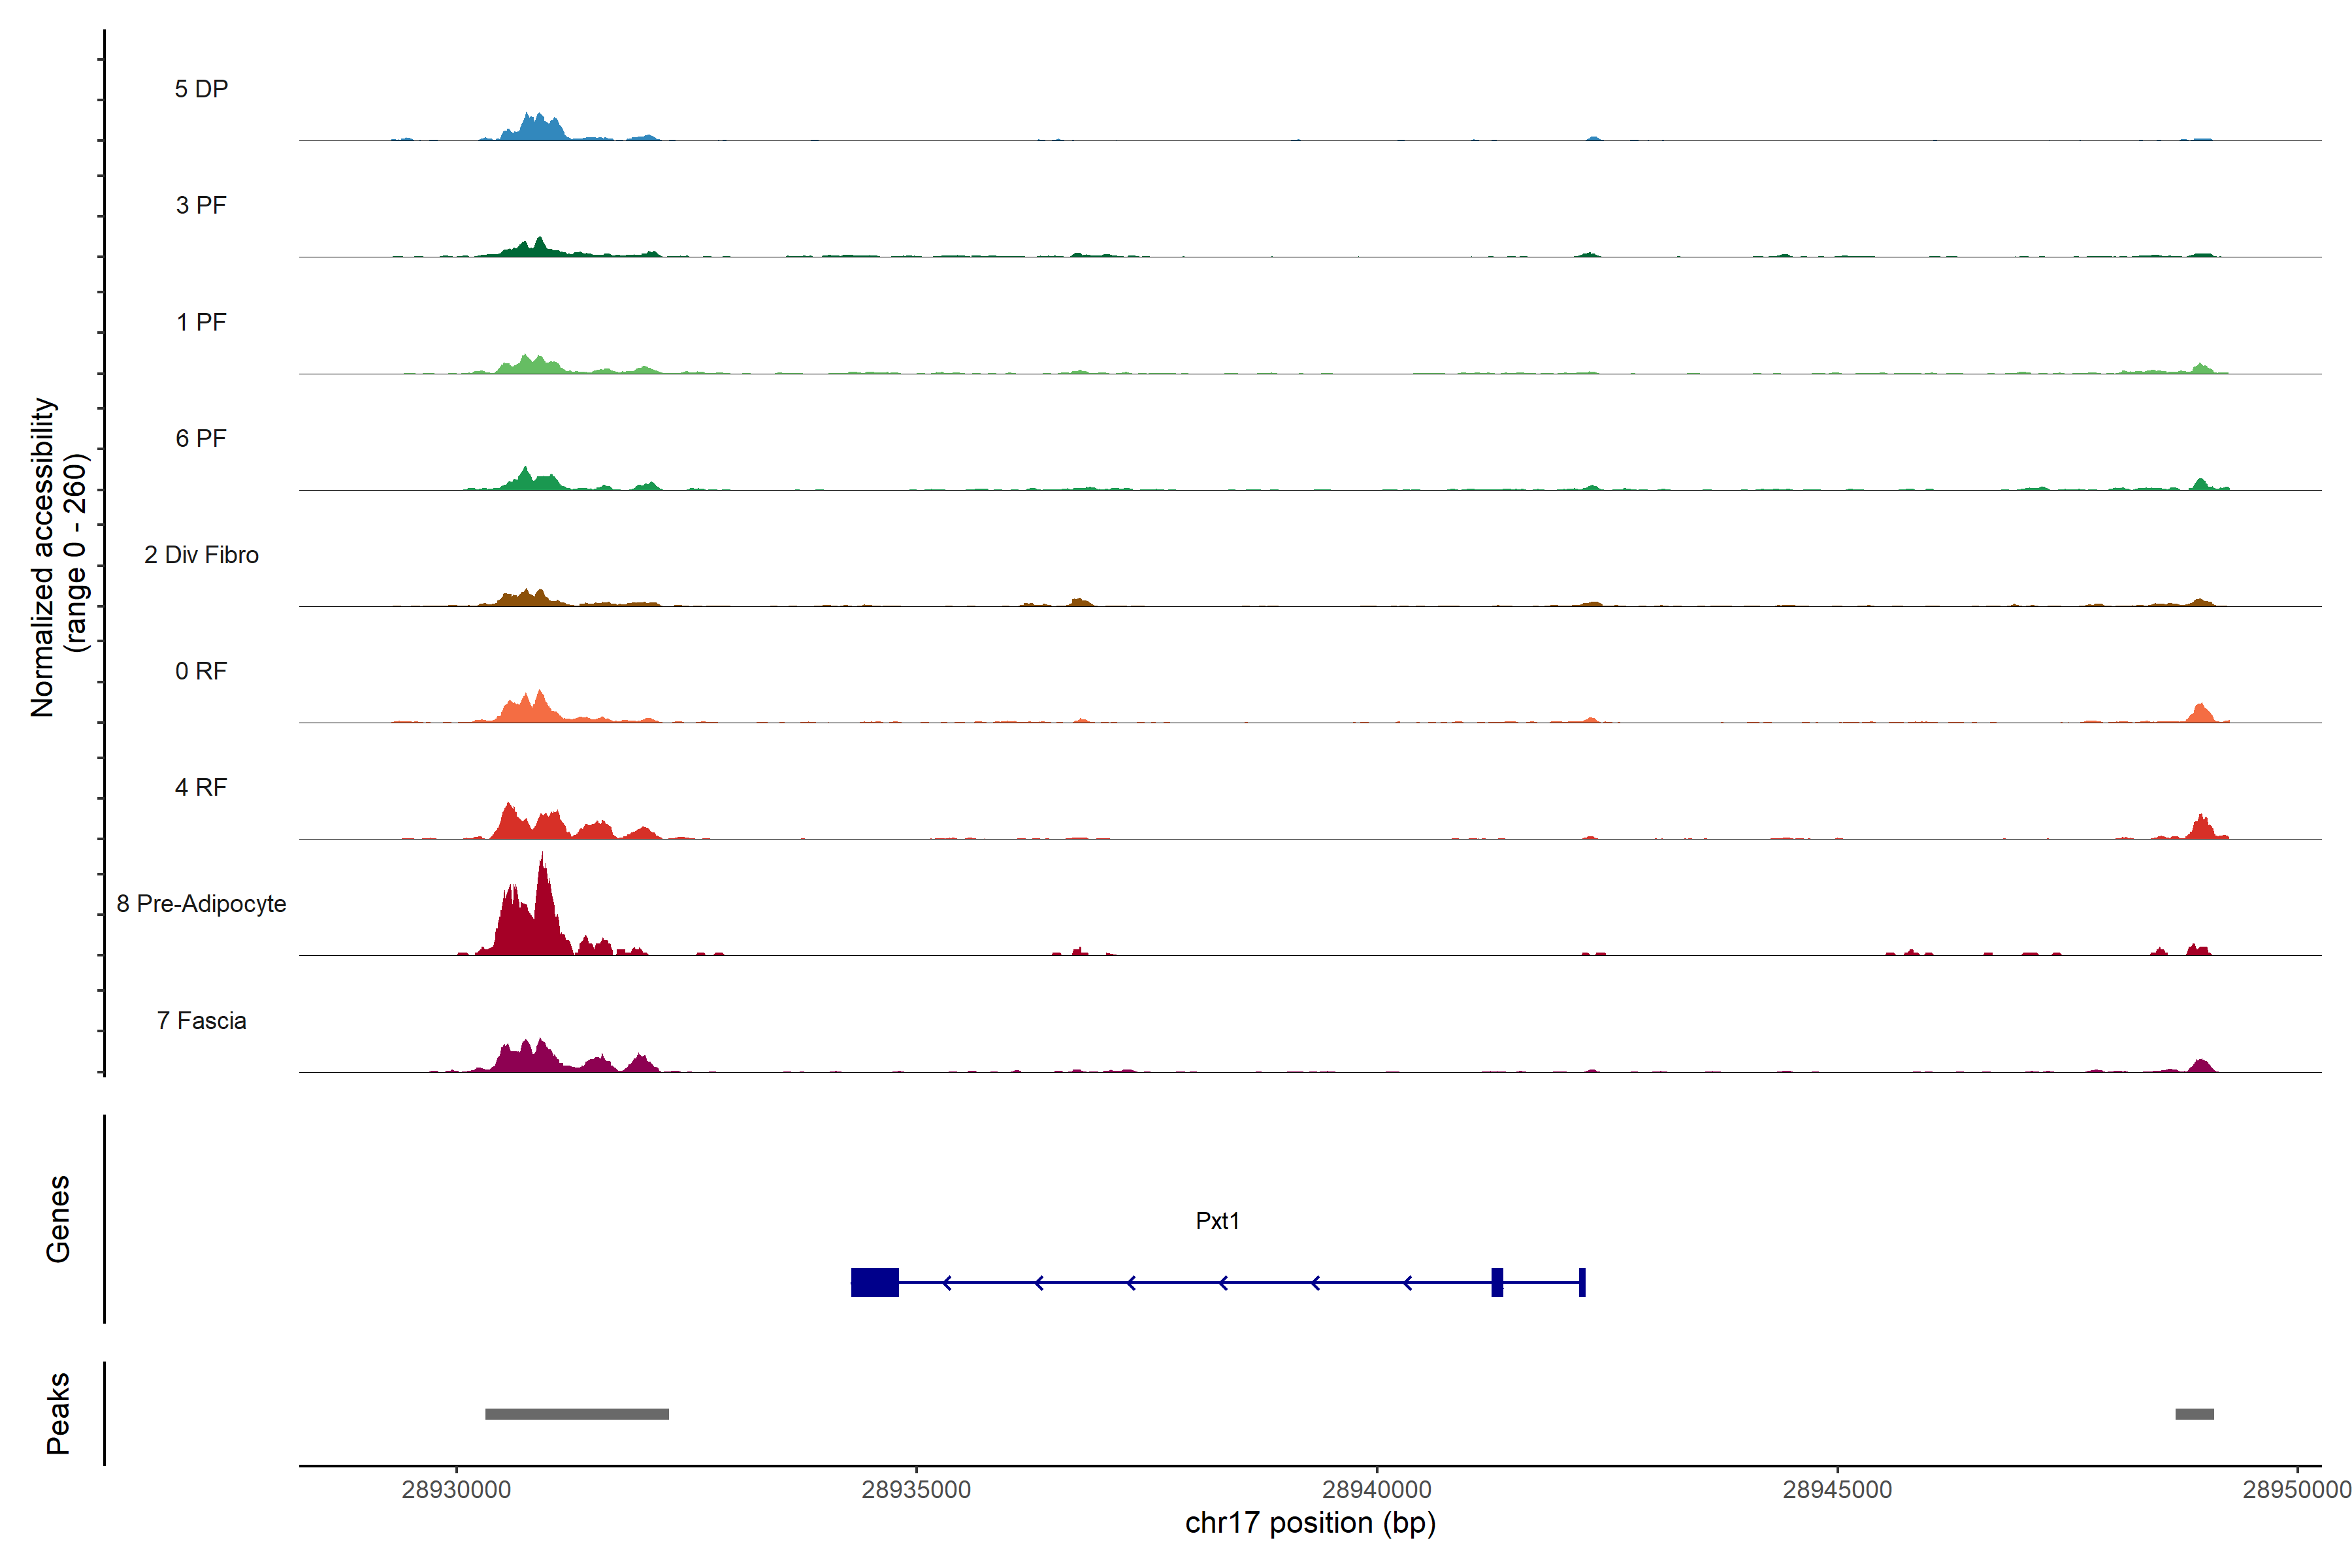Click the 7 Fascia track label

point(201,1021)
